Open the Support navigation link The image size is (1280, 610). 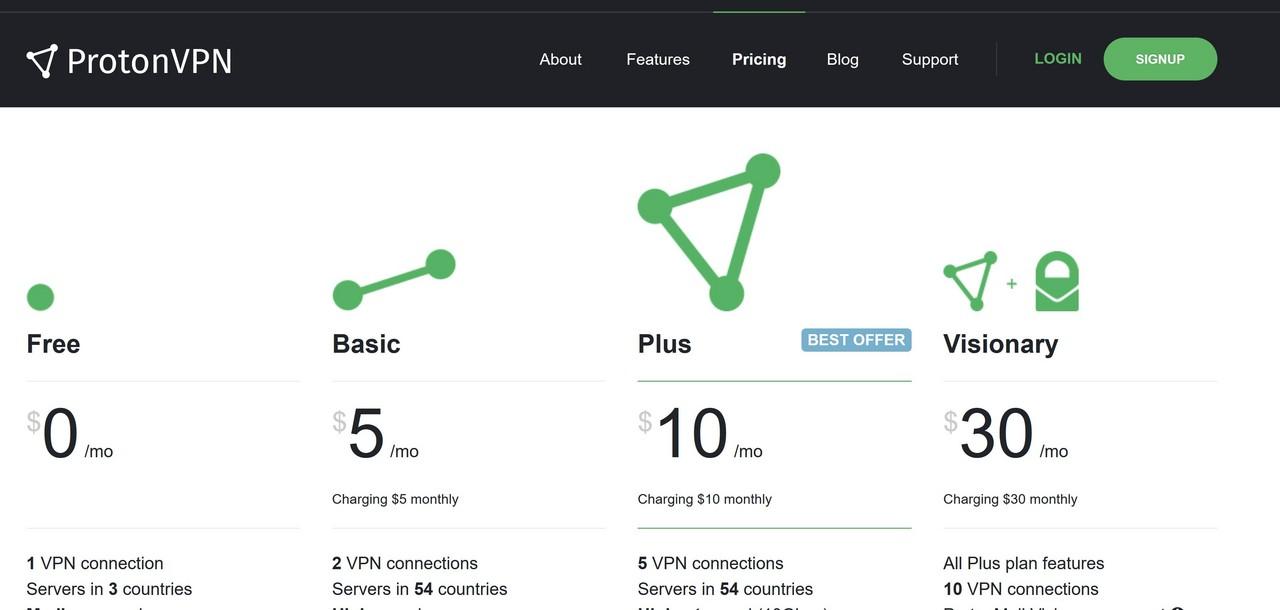[x=930, y=59]
